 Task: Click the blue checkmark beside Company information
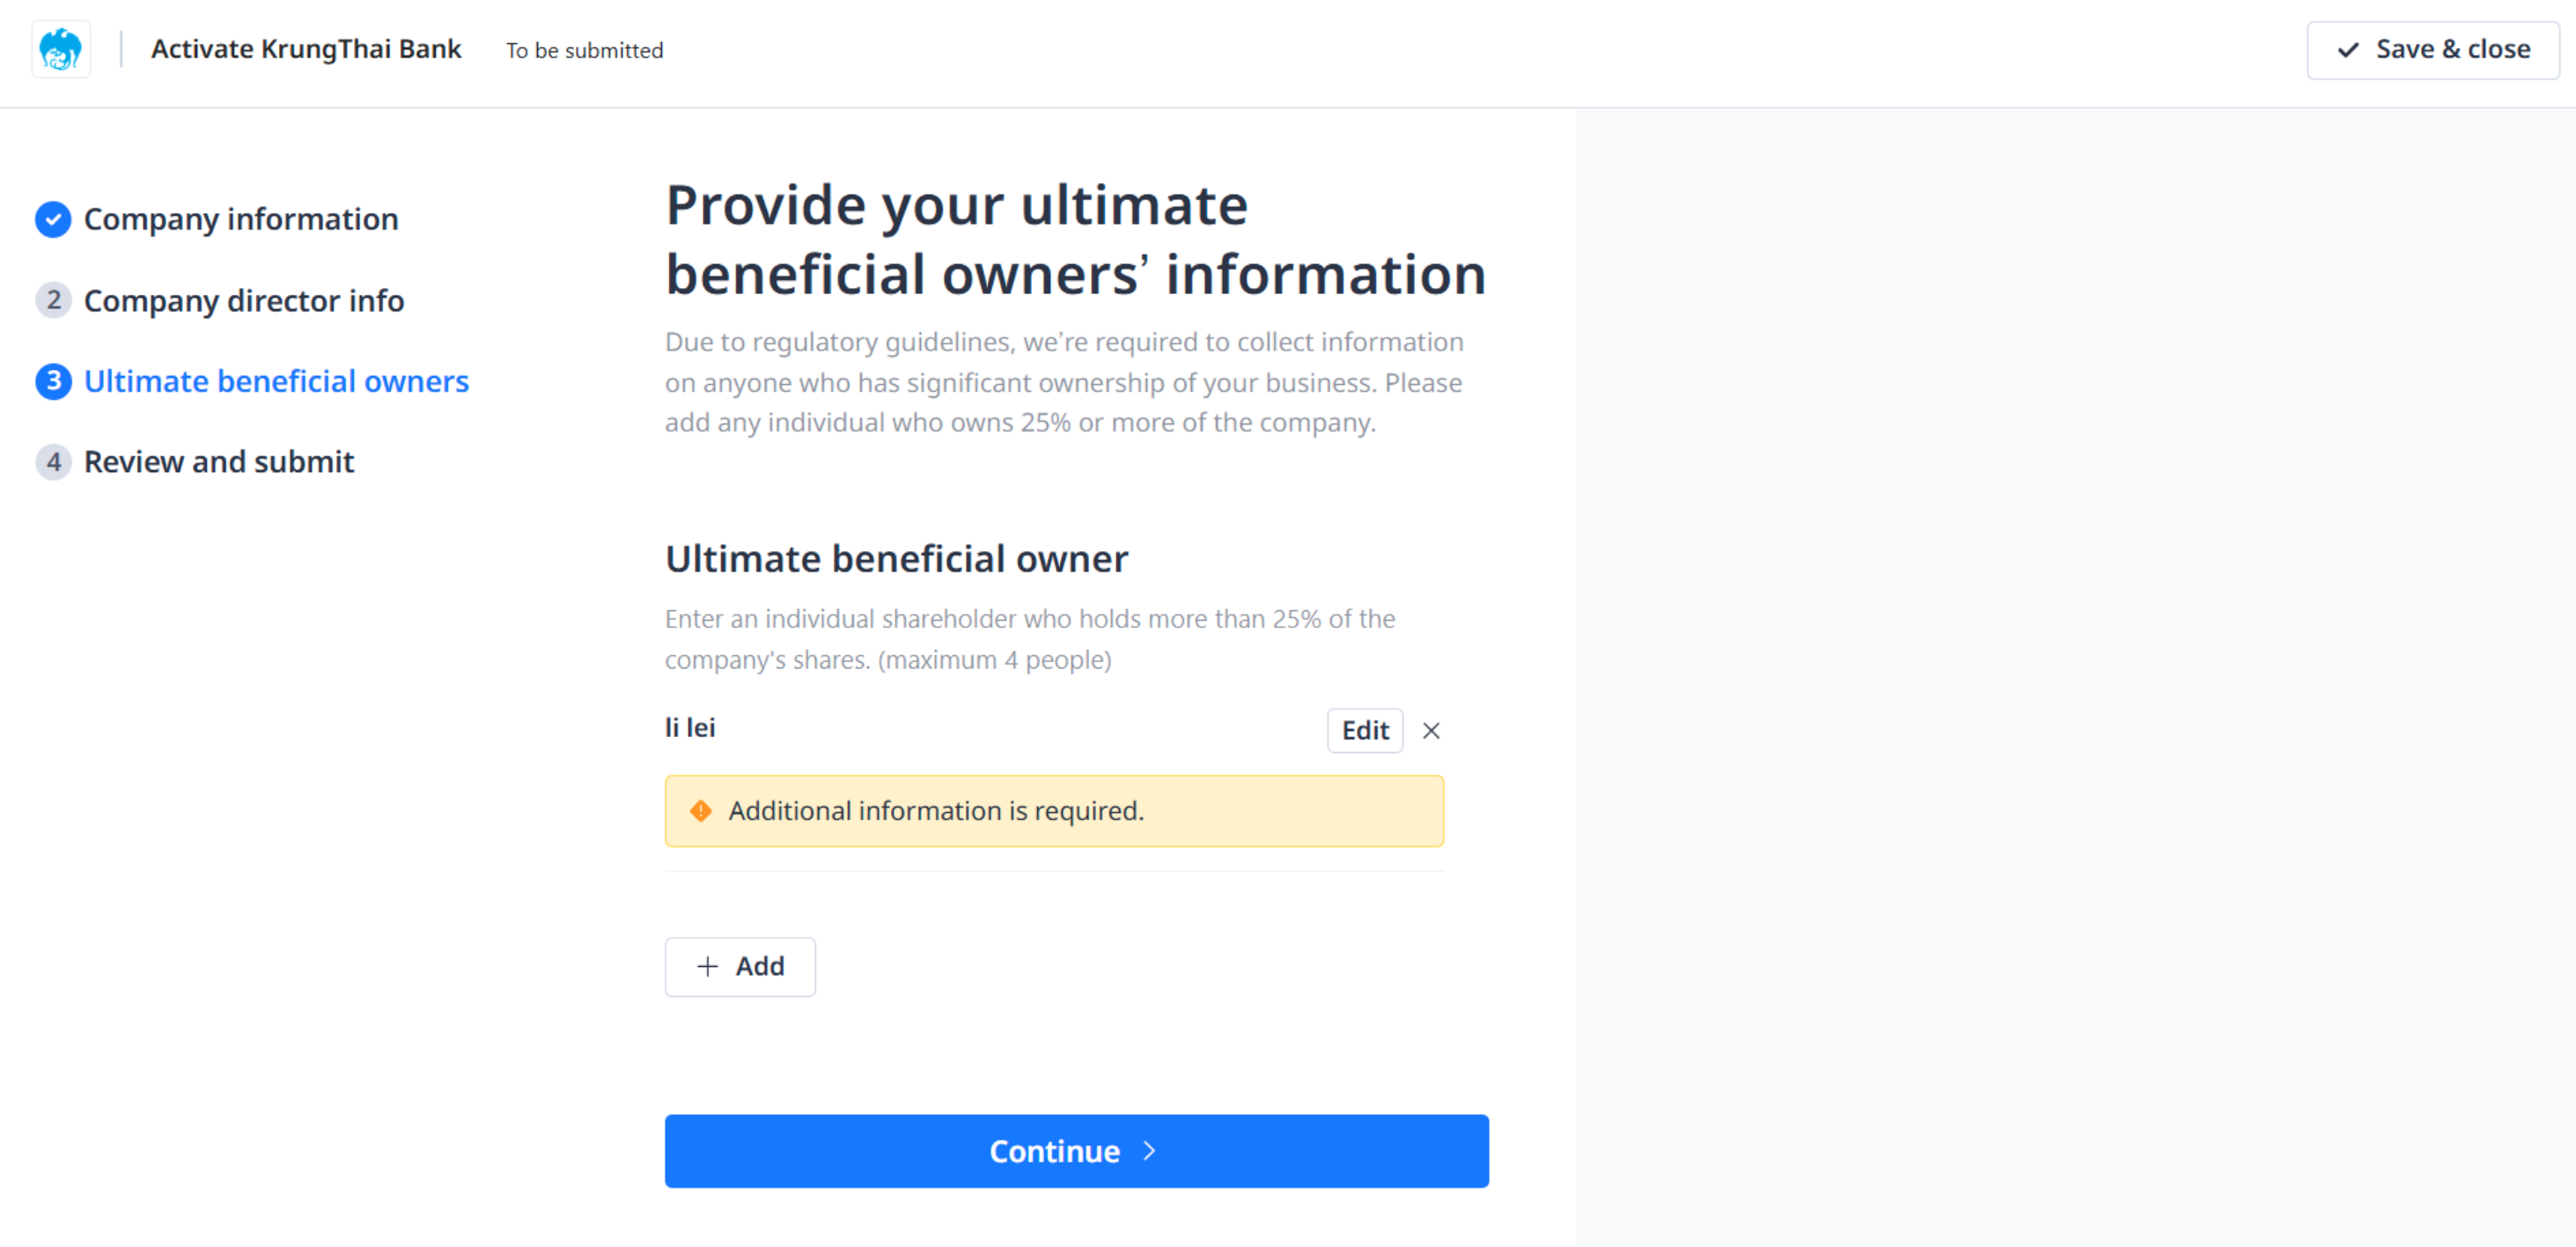(x=53, y=219)
